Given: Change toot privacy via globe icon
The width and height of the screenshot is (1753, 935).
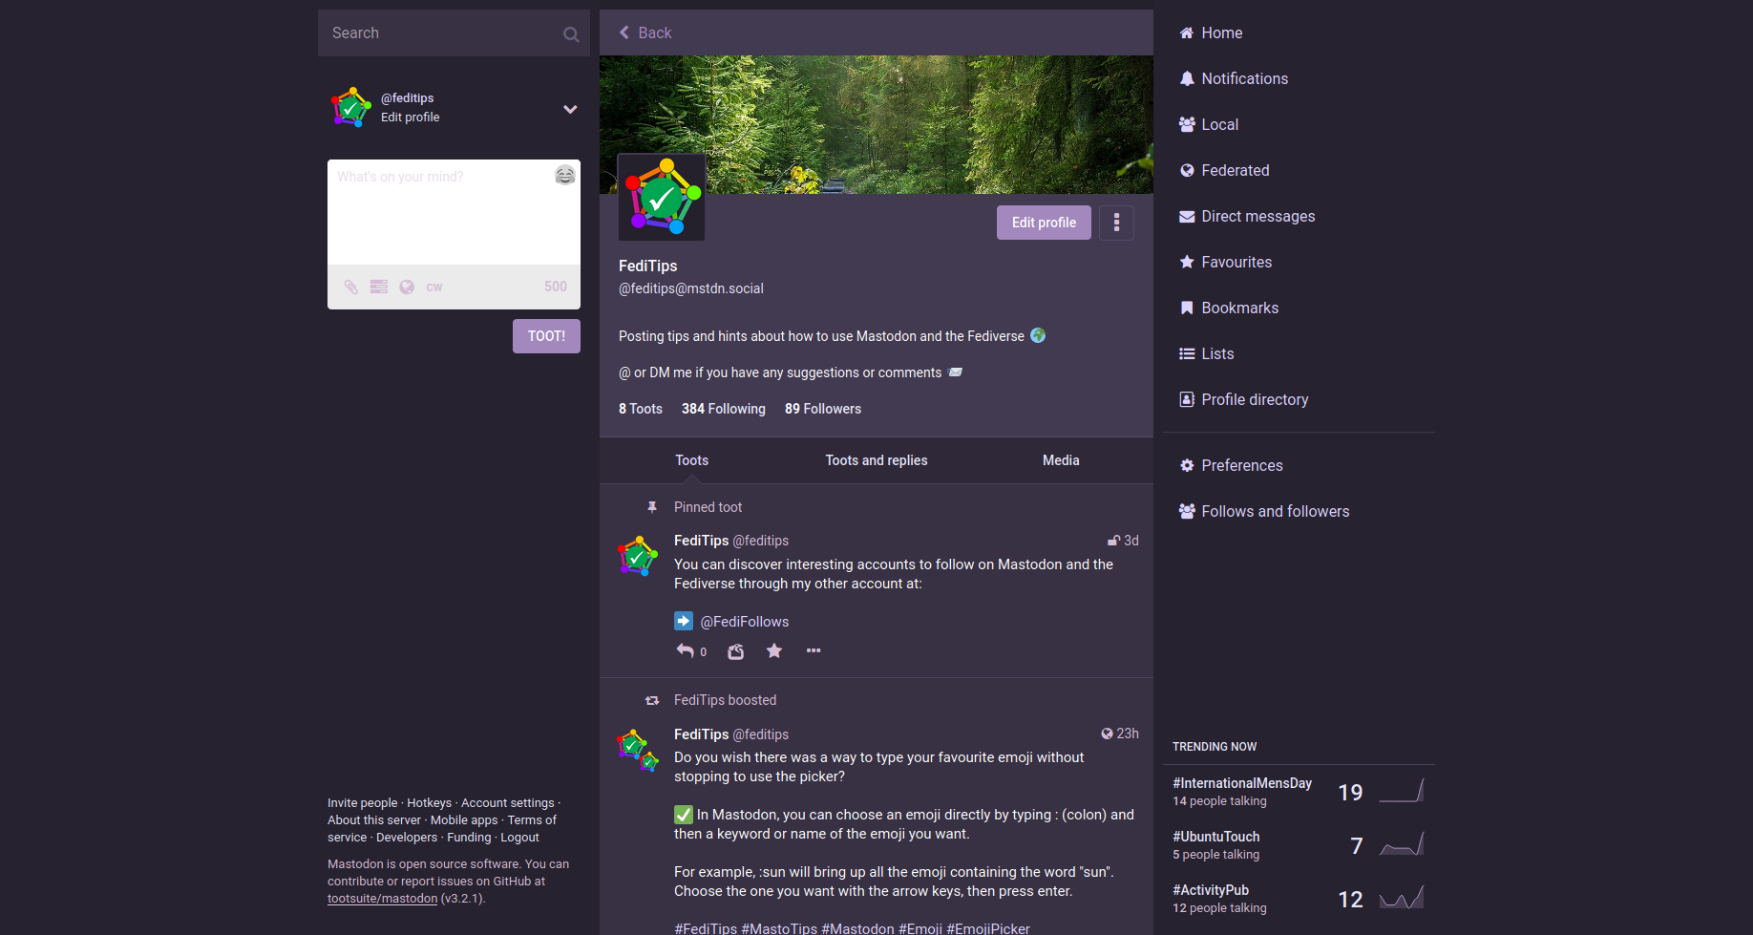Looking at the screenshot, I should coord(407,287).
